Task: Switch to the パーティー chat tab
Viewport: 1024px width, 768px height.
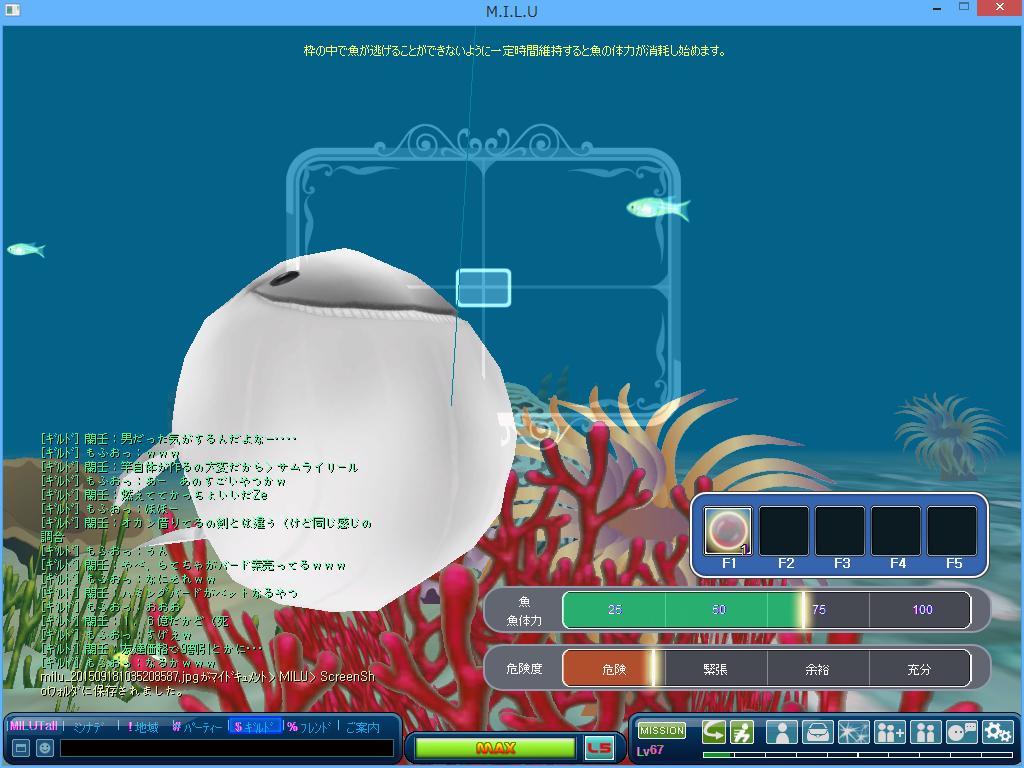Action: [x=197, y=727]
